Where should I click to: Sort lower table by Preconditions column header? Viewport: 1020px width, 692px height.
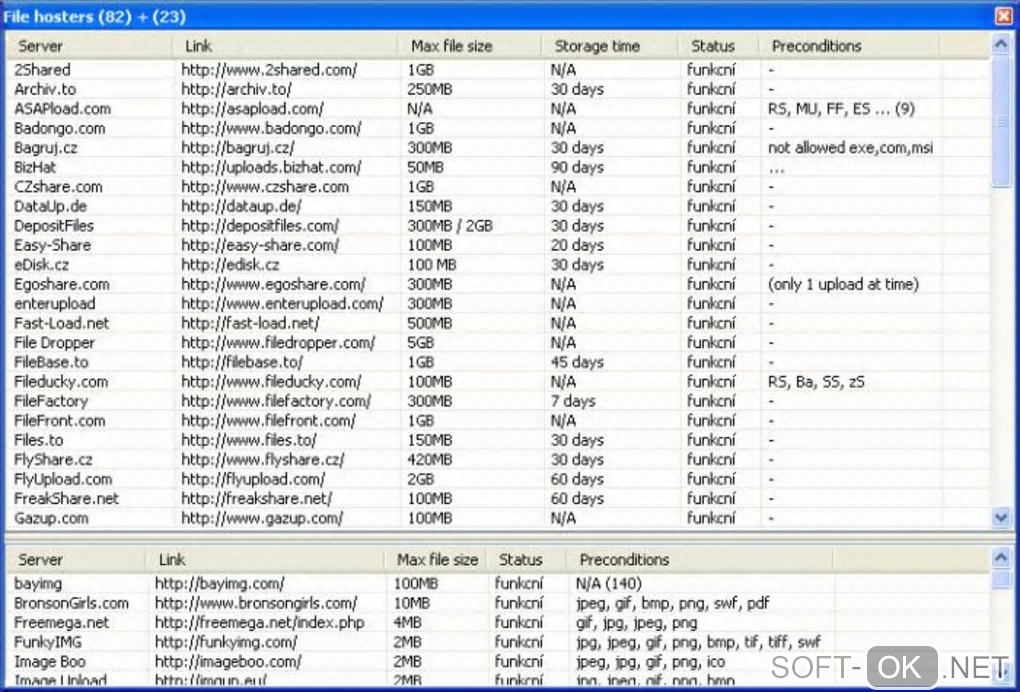[699, 559]
